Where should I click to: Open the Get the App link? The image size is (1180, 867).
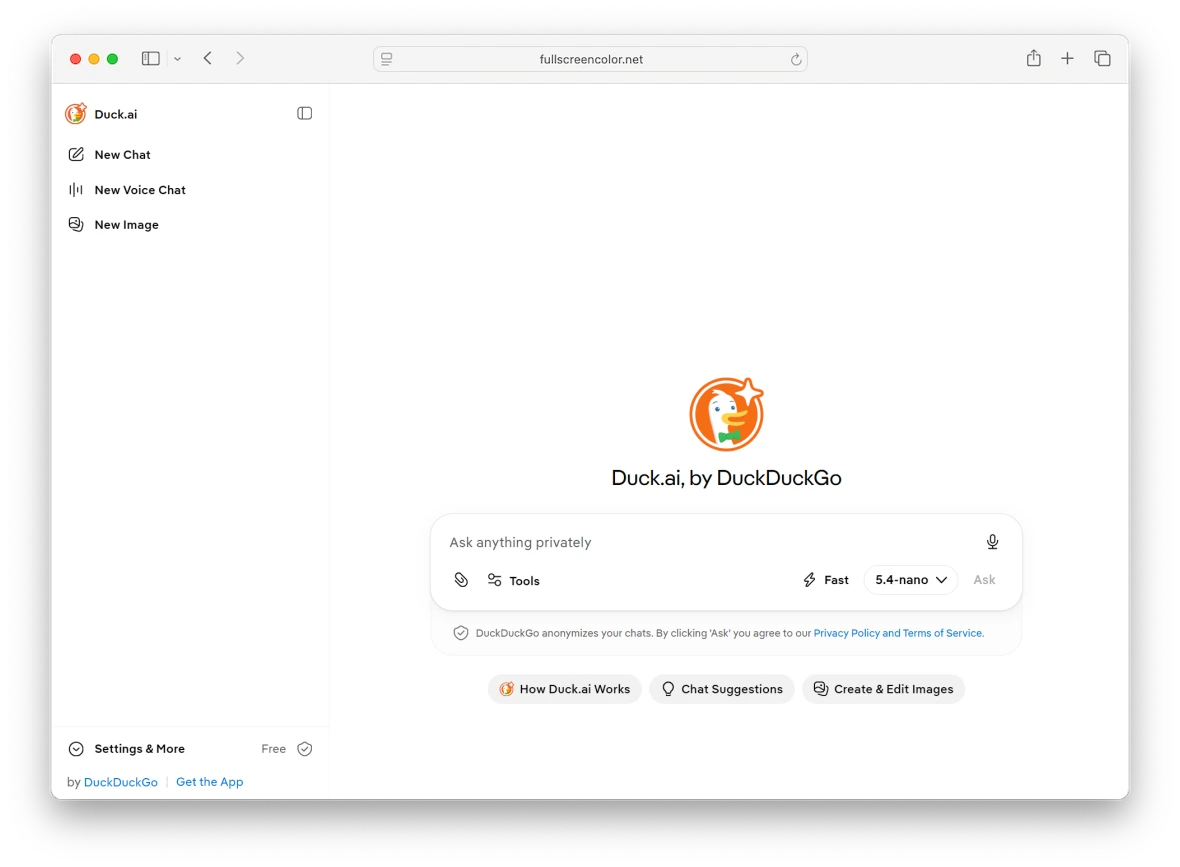tap(209, 782)
